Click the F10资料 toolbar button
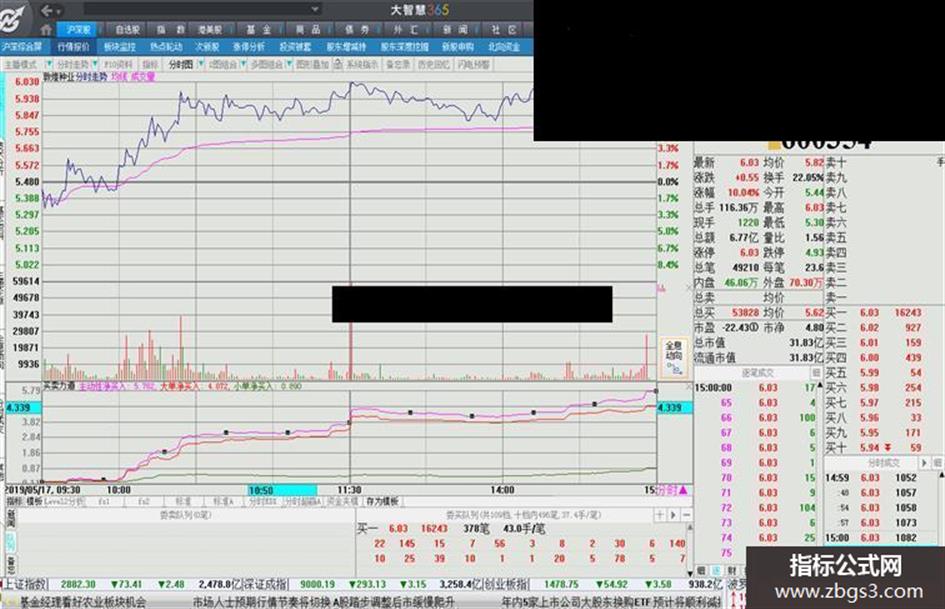 118,64
